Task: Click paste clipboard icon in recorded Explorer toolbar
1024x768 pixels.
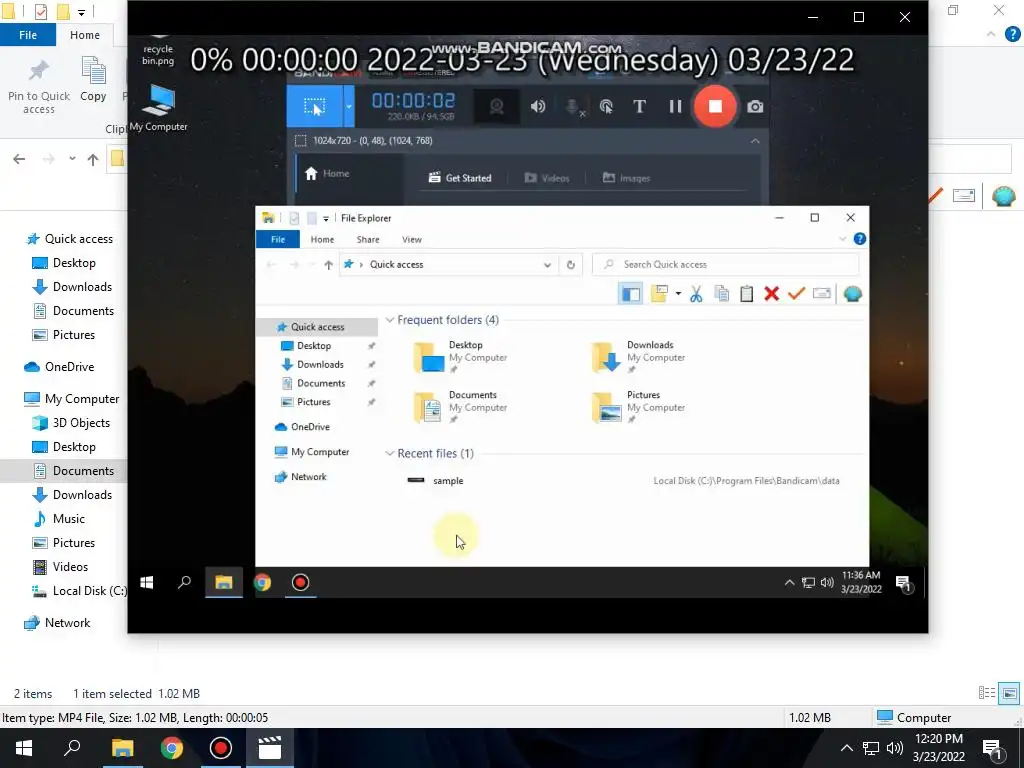Action: pos(746,294)
